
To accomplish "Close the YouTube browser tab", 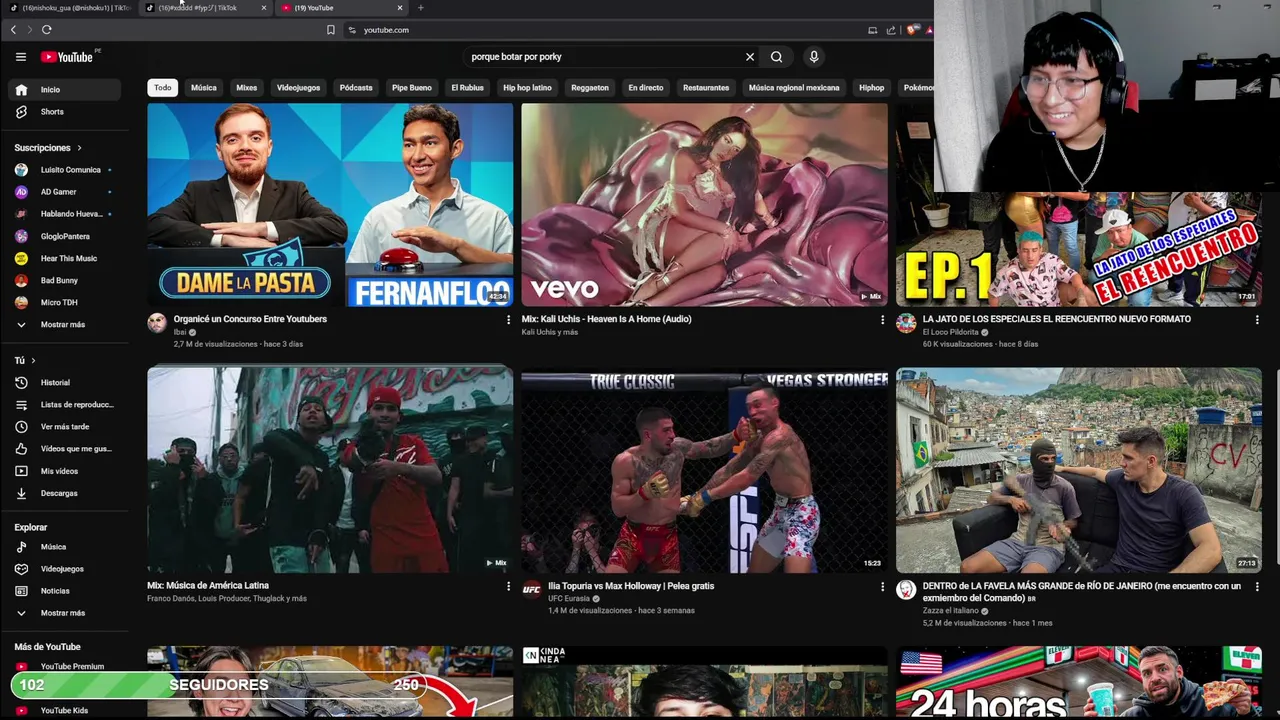I will 400,8.
